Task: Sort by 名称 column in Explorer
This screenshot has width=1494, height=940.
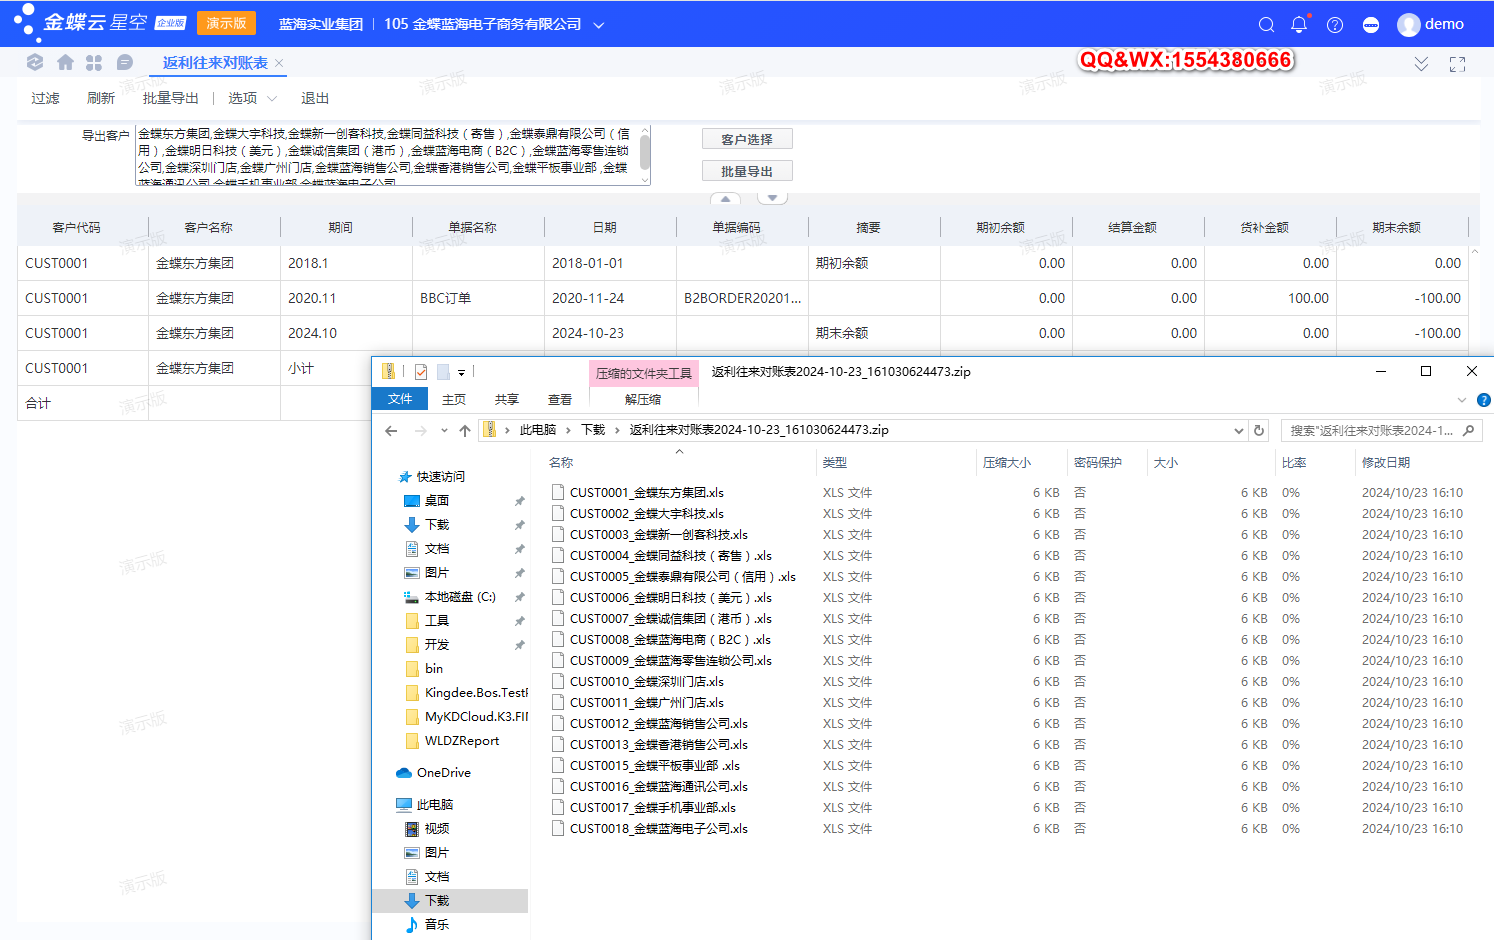Action: pyautogui.click(x=561, y=463)
